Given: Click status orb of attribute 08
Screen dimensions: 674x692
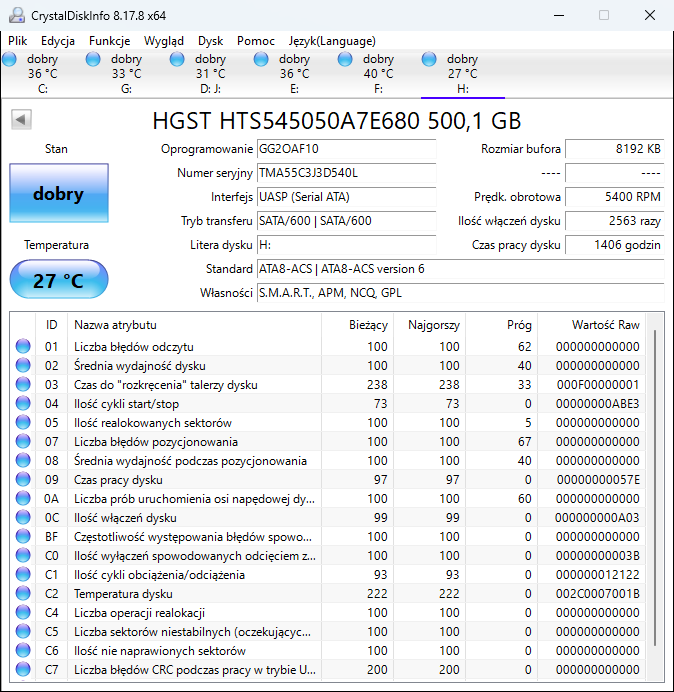Looking at the screenshot, I should pos(23,460).
